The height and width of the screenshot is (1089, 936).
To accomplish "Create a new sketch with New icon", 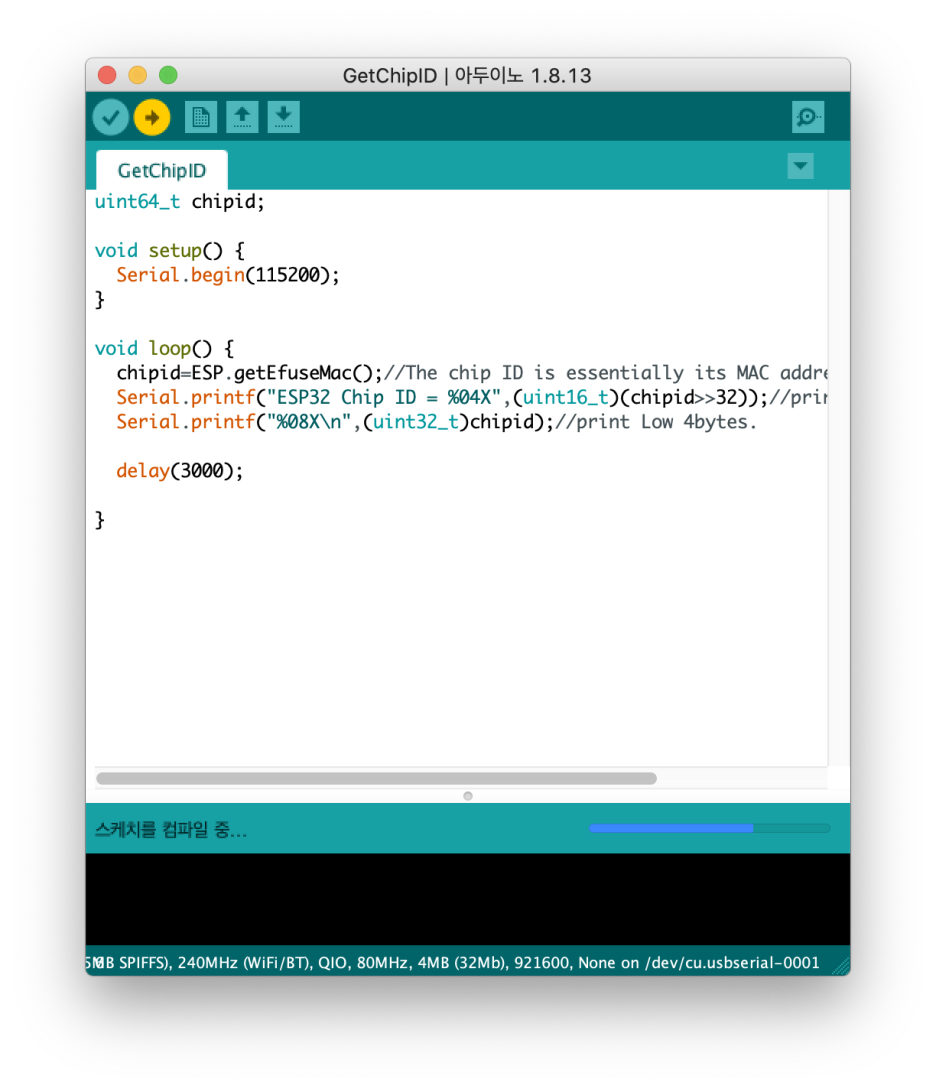I will pyautogui.click(x=201, y=117).
